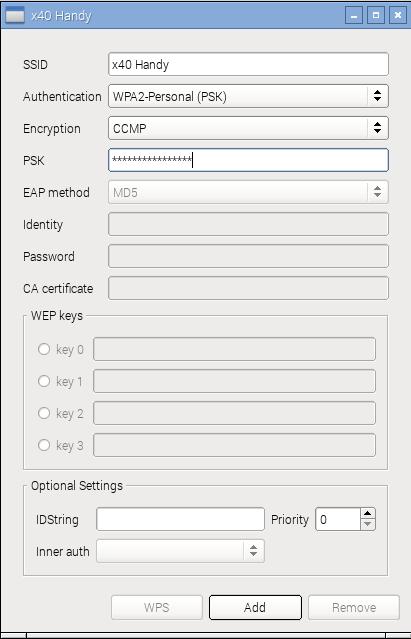
Task: Click the IDString input field
Action: pos(180,519)
